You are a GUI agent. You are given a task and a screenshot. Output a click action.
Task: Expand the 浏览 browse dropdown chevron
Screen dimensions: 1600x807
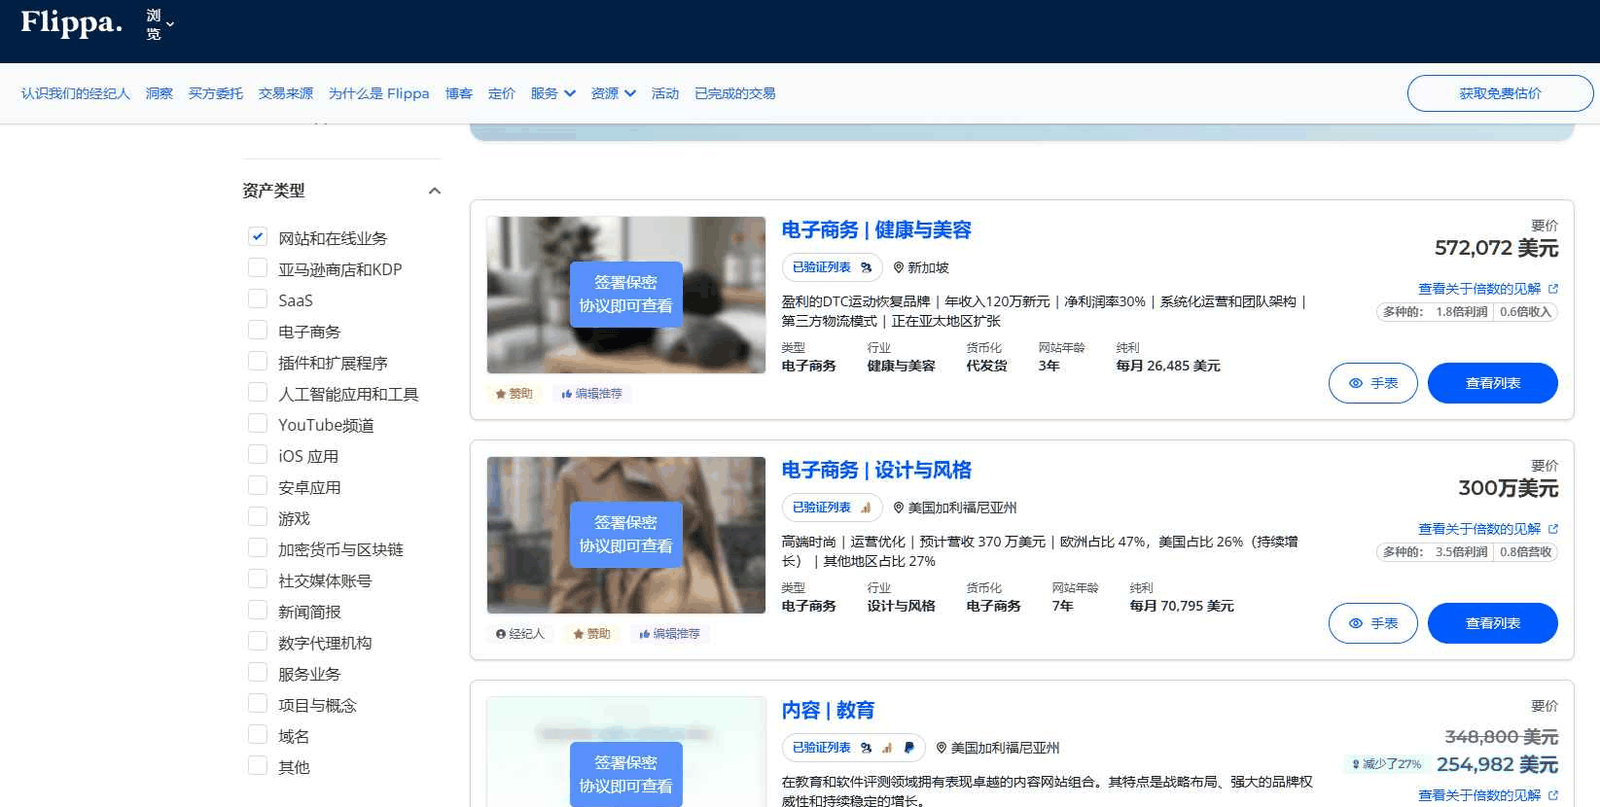(x=170, y=24)
